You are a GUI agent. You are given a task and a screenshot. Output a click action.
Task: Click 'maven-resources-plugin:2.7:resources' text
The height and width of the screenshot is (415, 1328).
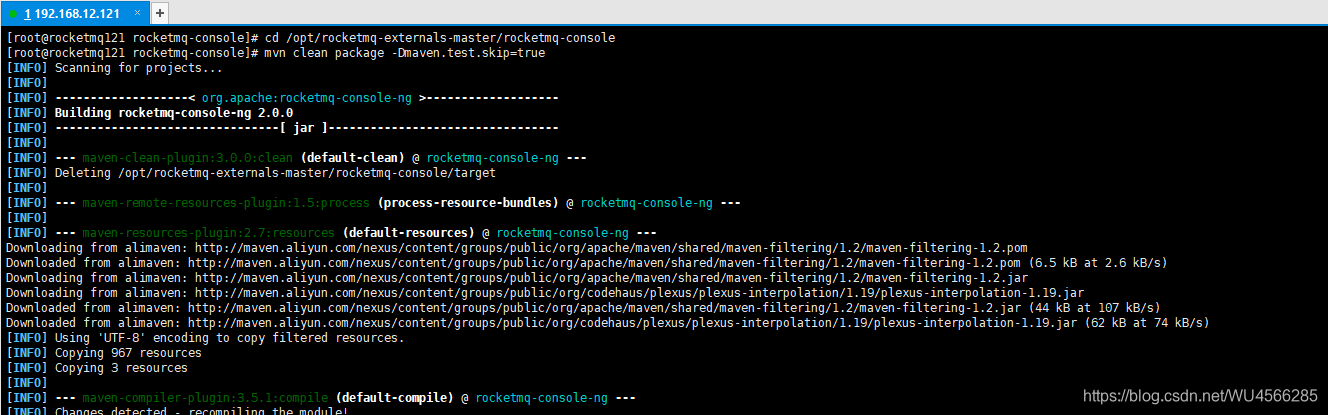[x=209, y=233]
